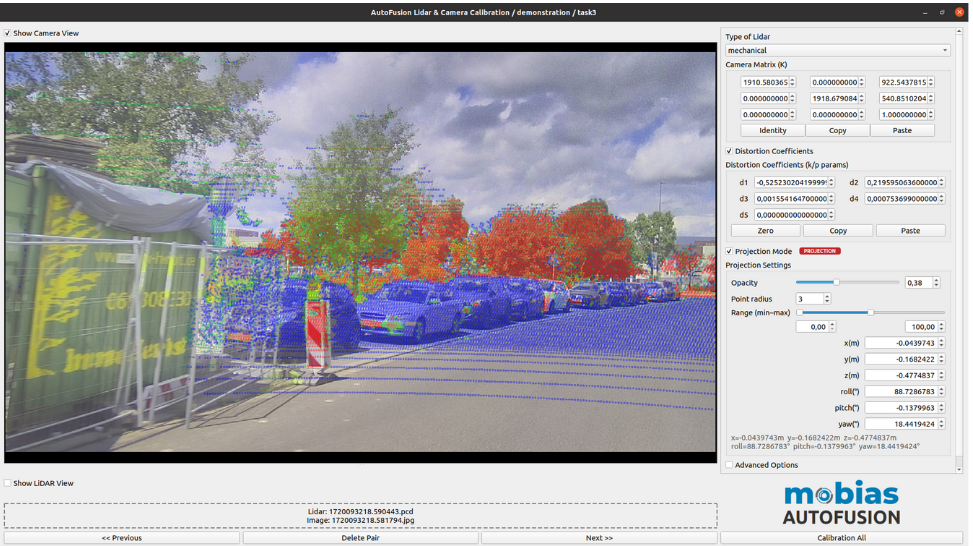
Task: Click the Calibration All button
Action: [x=841, y=538]
